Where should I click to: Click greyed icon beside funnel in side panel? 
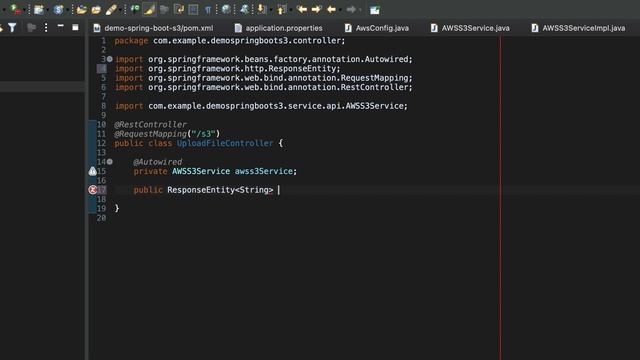tap(31, 27)
